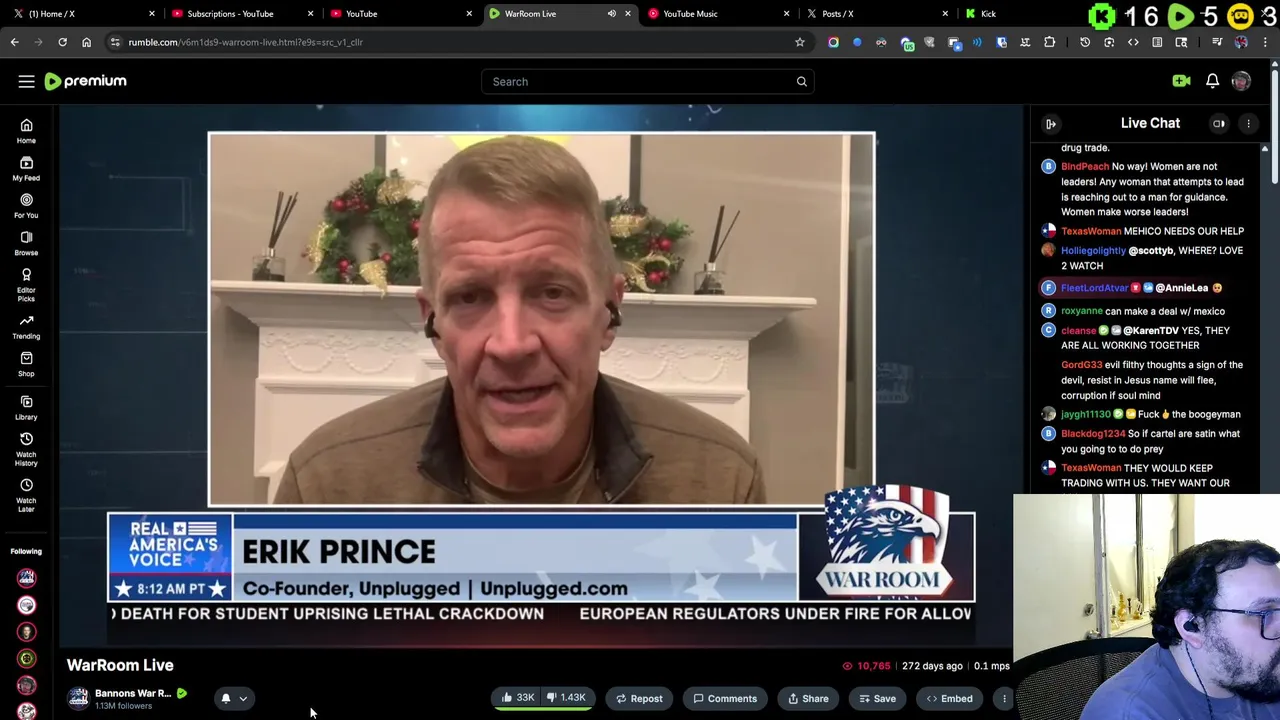The image size is (1280, 720).
Task: Open the Bannons War Room channel link
Action: tap(132, 693)
